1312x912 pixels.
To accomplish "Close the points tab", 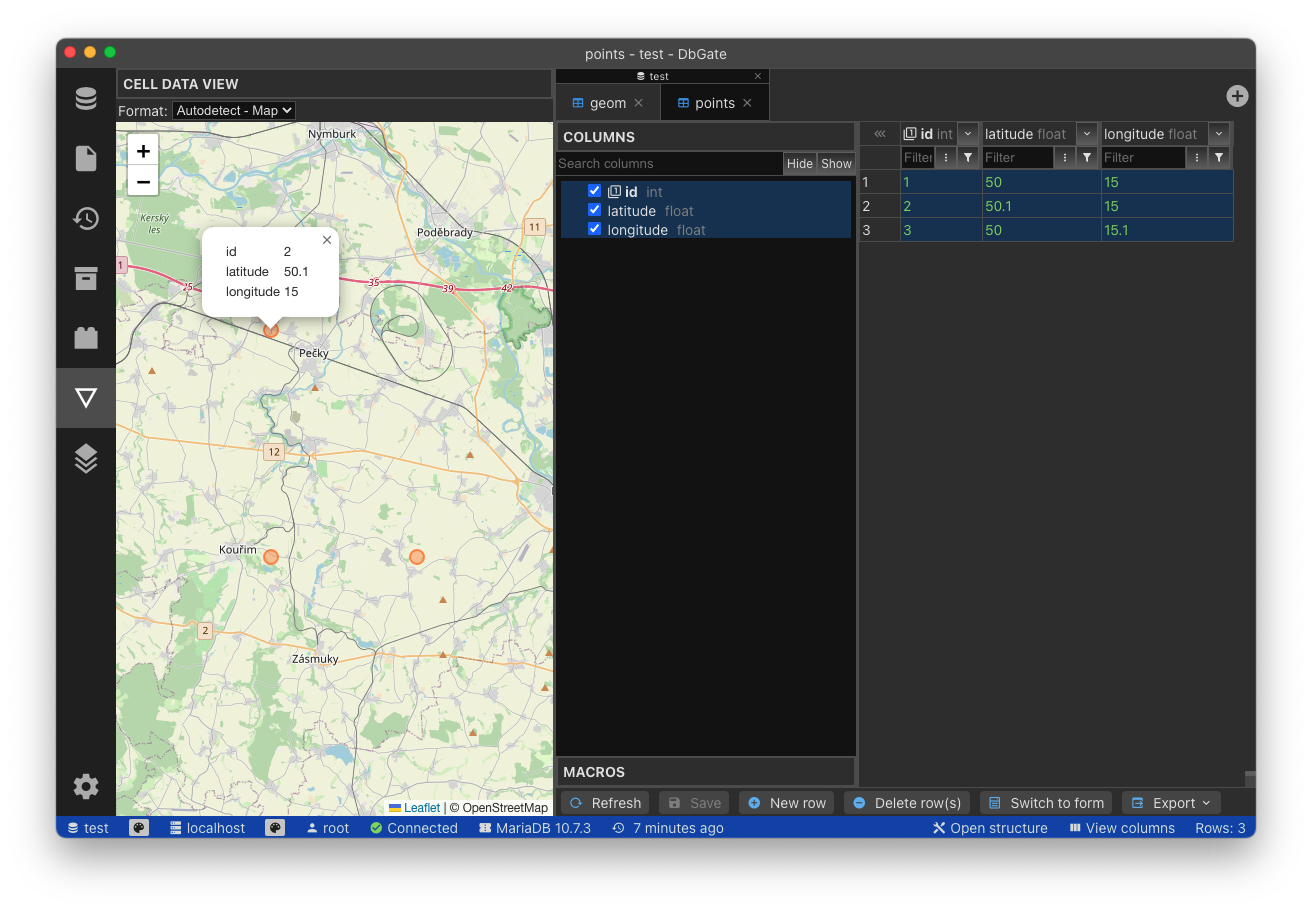I will (747, 103).
